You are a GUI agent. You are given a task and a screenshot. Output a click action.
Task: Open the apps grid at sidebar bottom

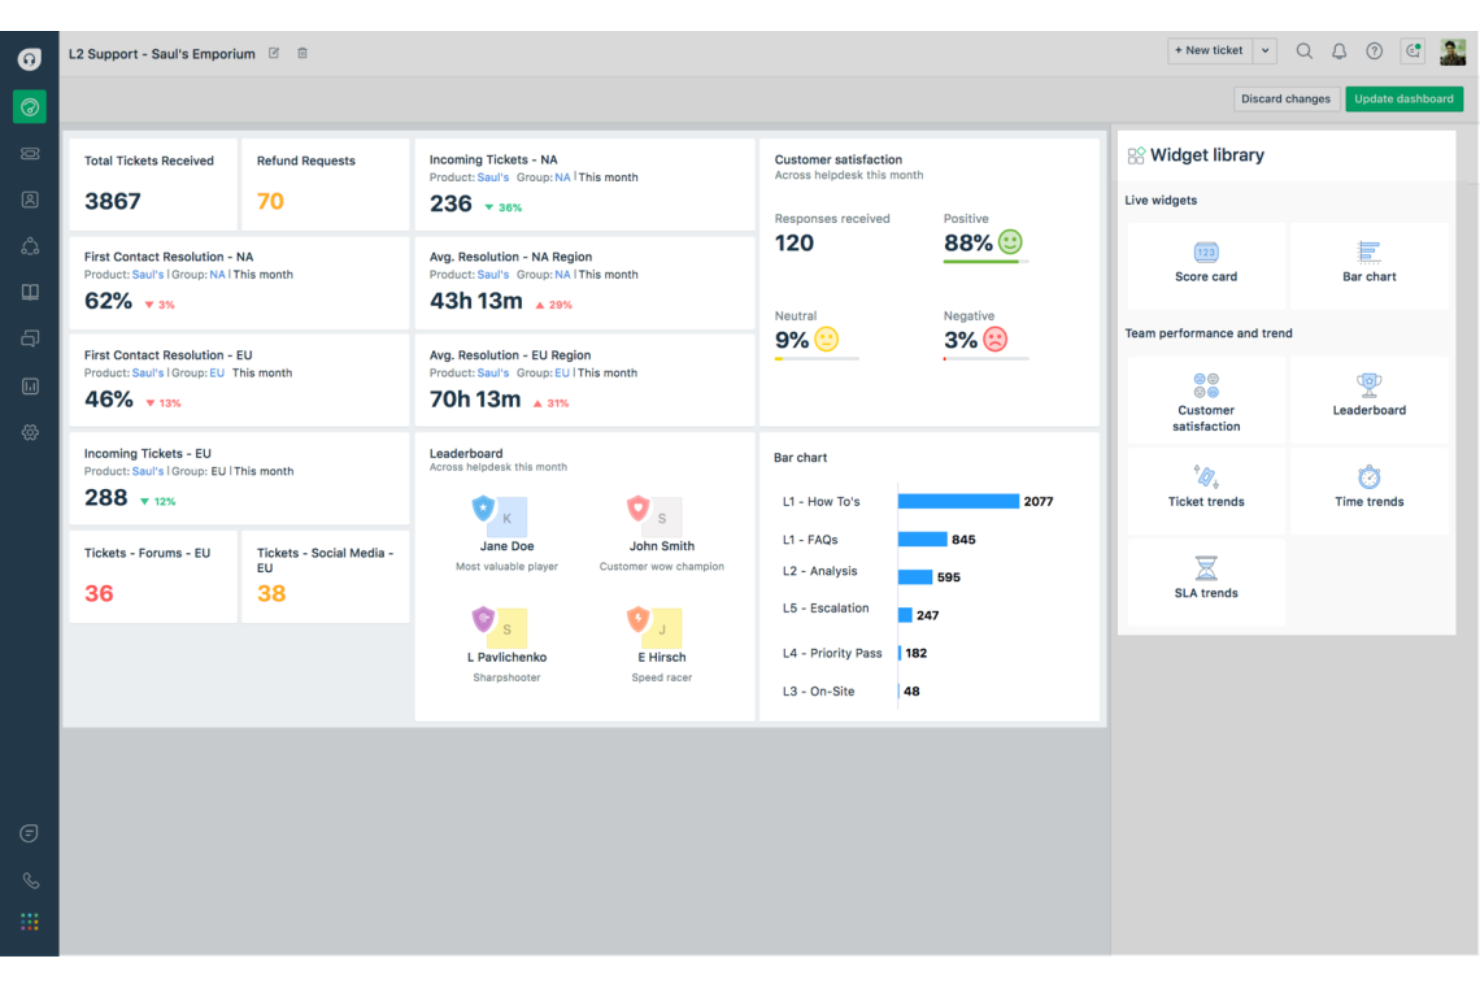click(x=29, y=920)
